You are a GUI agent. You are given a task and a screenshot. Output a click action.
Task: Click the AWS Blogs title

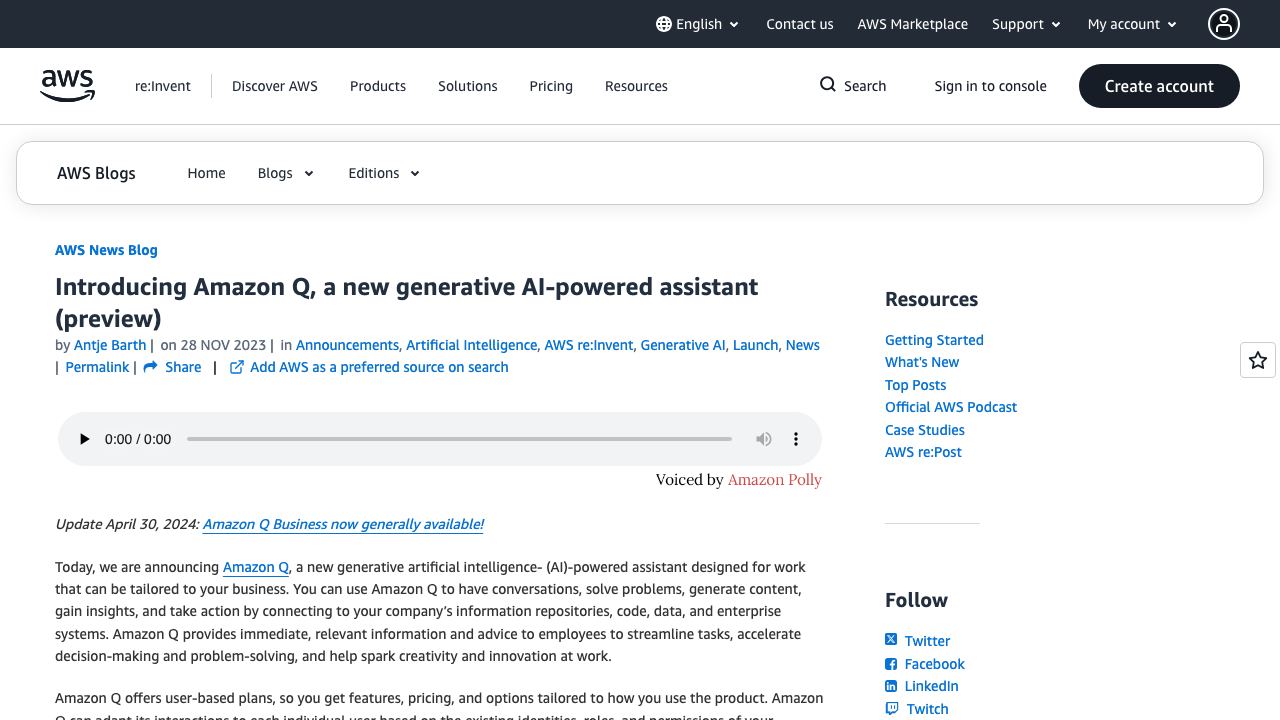coord(96,173)
